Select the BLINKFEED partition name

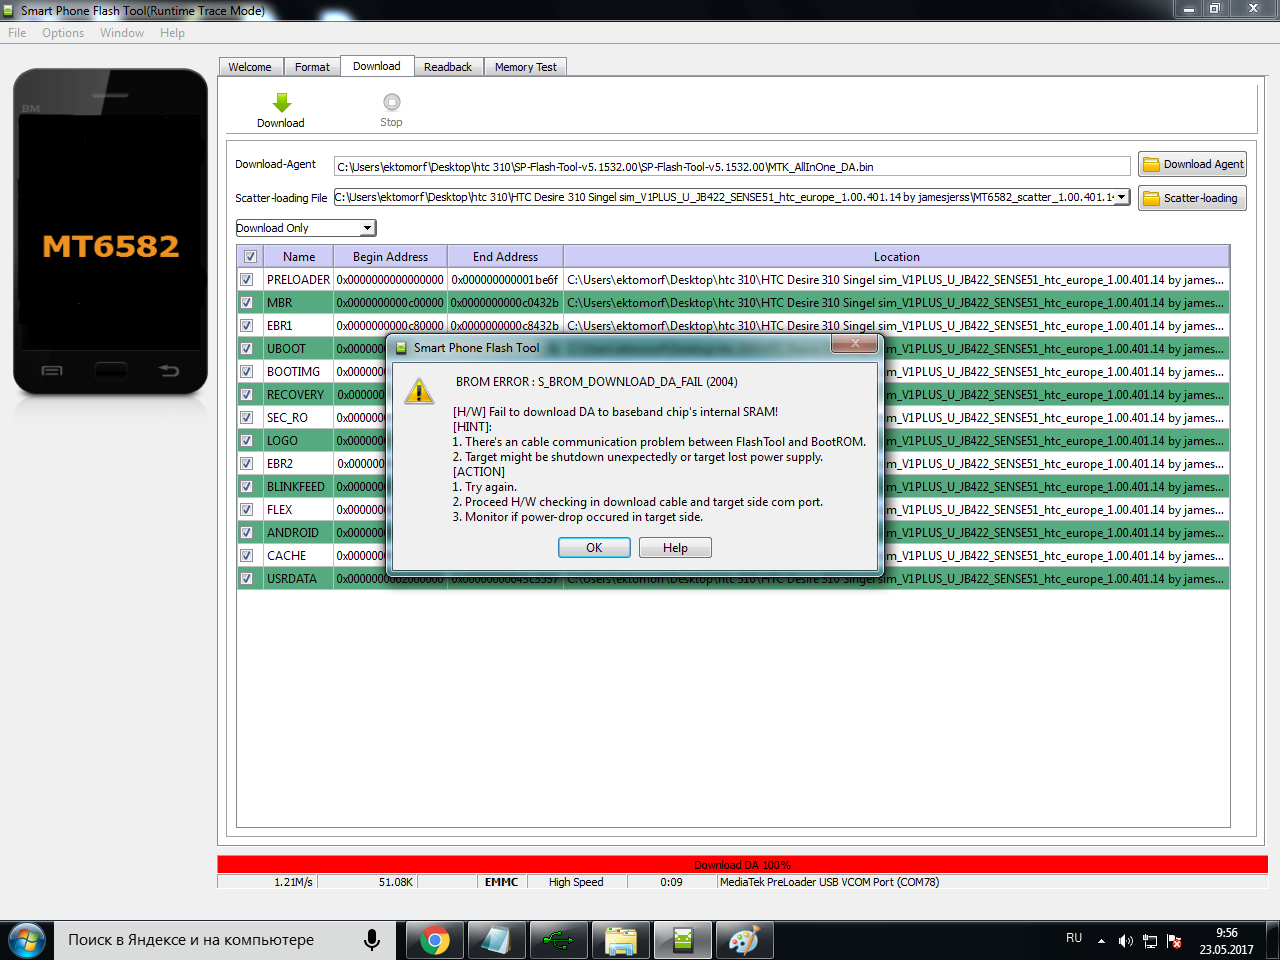point(296,487)
